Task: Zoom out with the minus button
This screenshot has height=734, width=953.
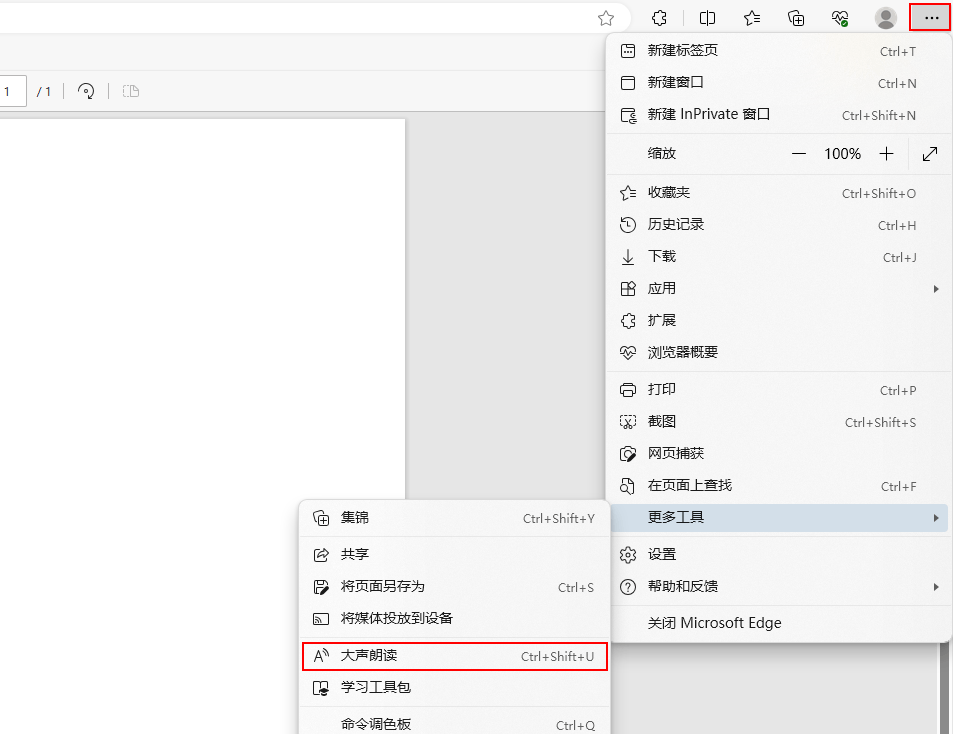Action: tap(798, 154)
